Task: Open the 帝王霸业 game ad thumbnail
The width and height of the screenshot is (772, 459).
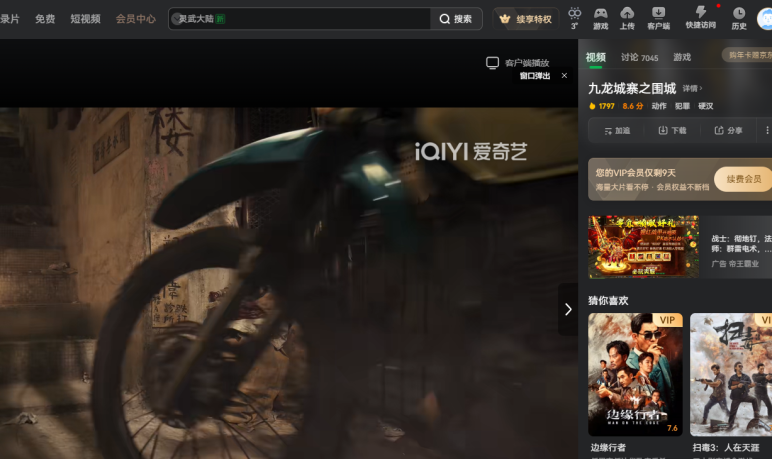Action: point(643,247)
